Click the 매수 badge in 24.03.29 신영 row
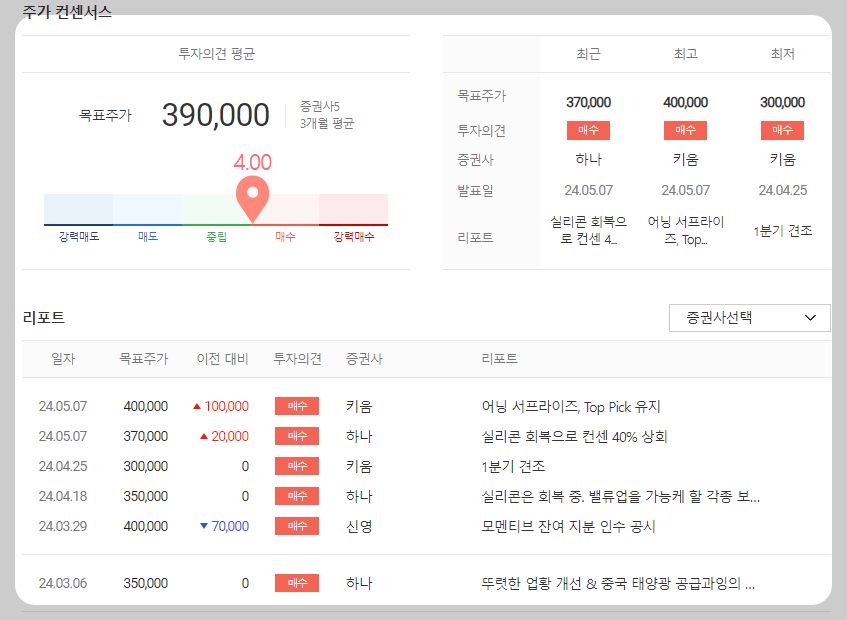847x620 pixels. click(297, 526)
